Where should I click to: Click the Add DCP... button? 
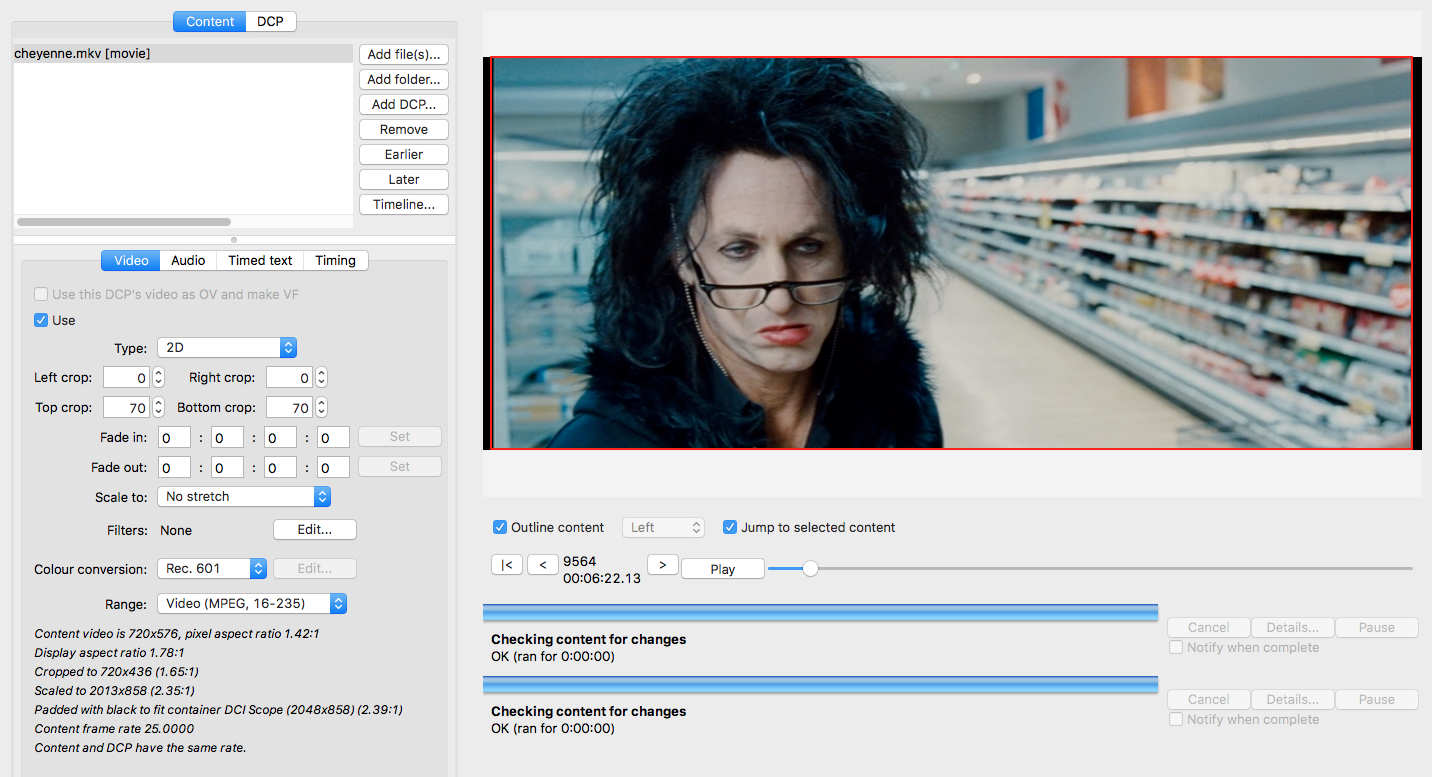point(404,104)
